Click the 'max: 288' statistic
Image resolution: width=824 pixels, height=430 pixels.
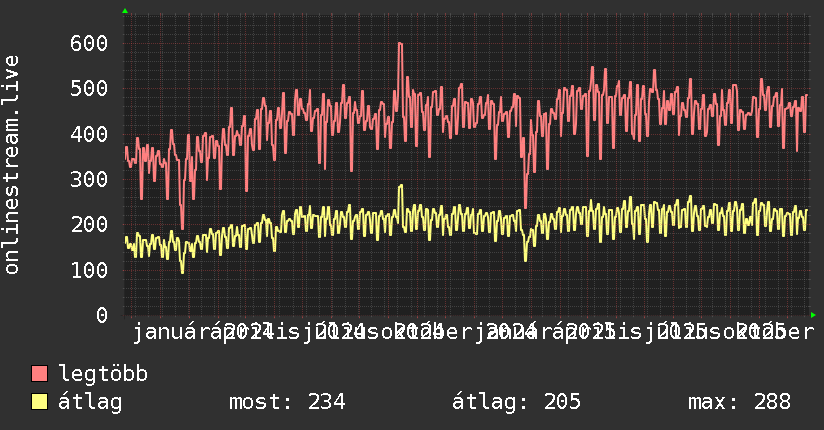coord(739,402)
